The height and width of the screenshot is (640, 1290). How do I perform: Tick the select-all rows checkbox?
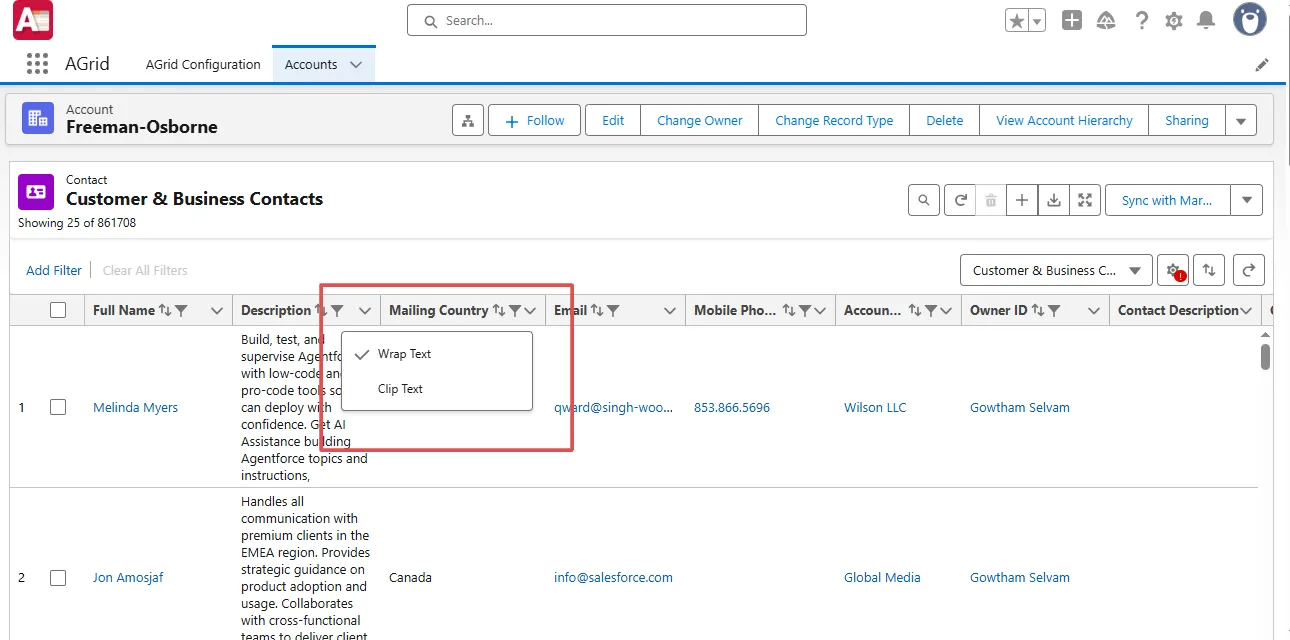[x=58, y=310]
